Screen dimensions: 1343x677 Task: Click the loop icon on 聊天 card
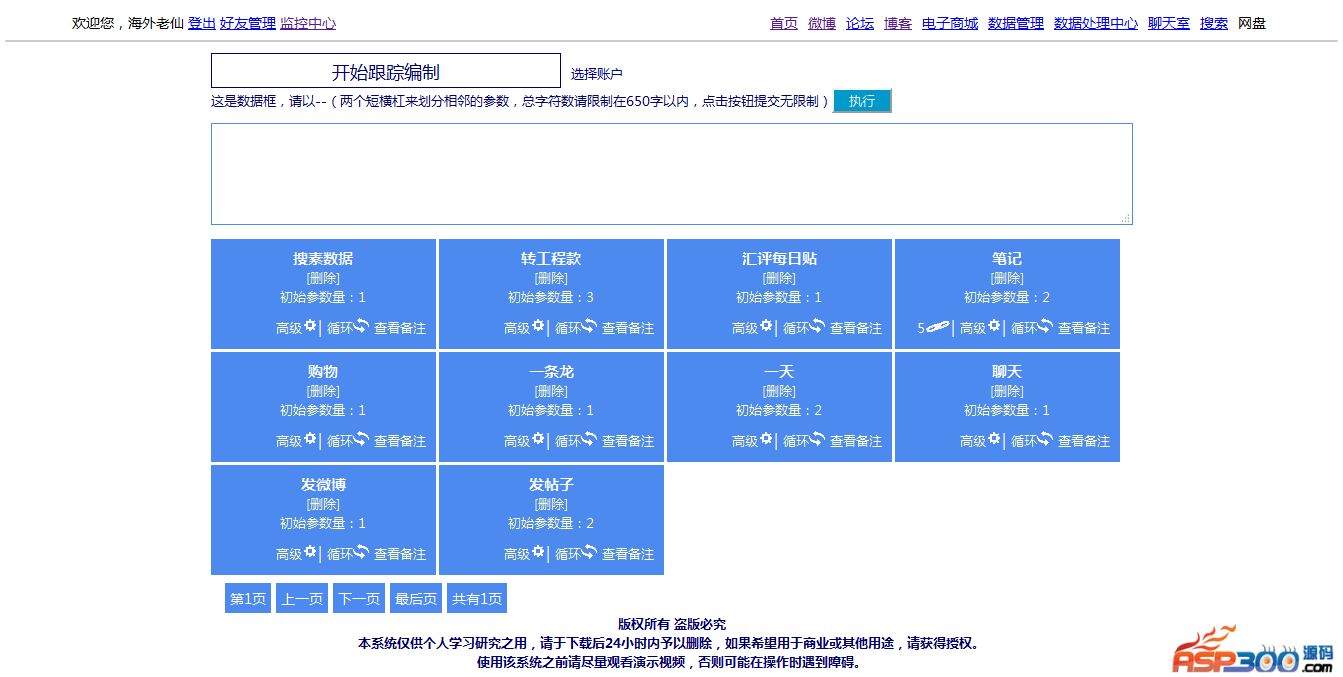1046,439
